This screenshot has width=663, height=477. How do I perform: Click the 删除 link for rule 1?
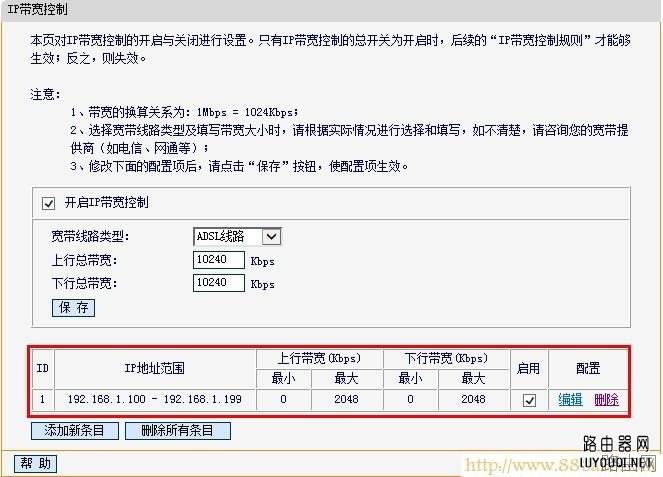(x=606, y=399)
